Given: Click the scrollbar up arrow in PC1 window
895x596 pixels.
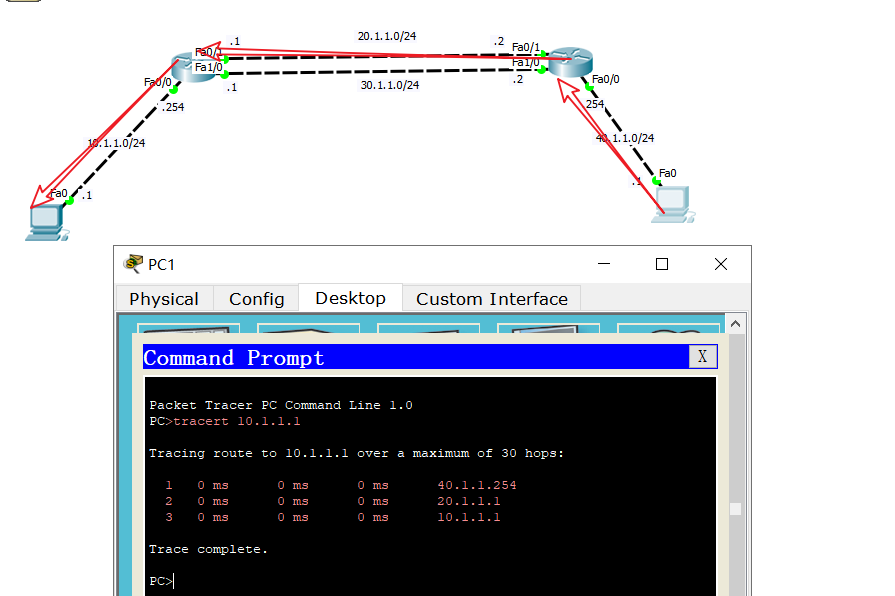Looking at the screenshot, I should [736, 324].
